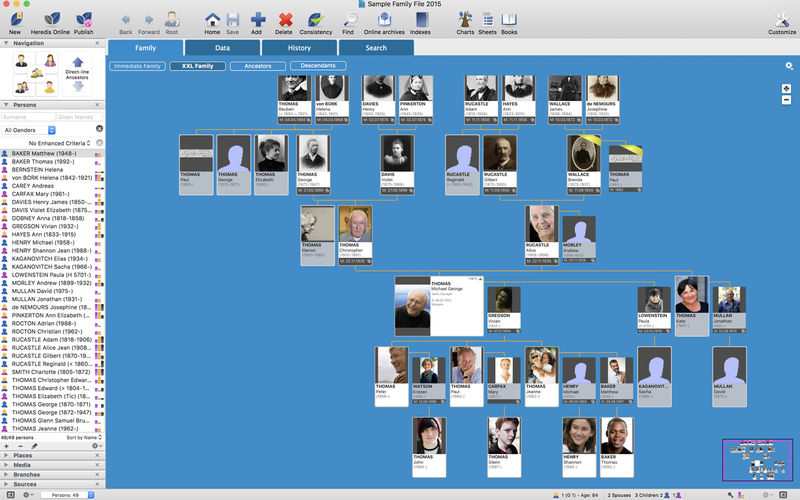Switch to Immediate Family view
800x500 pixels.
137,66
